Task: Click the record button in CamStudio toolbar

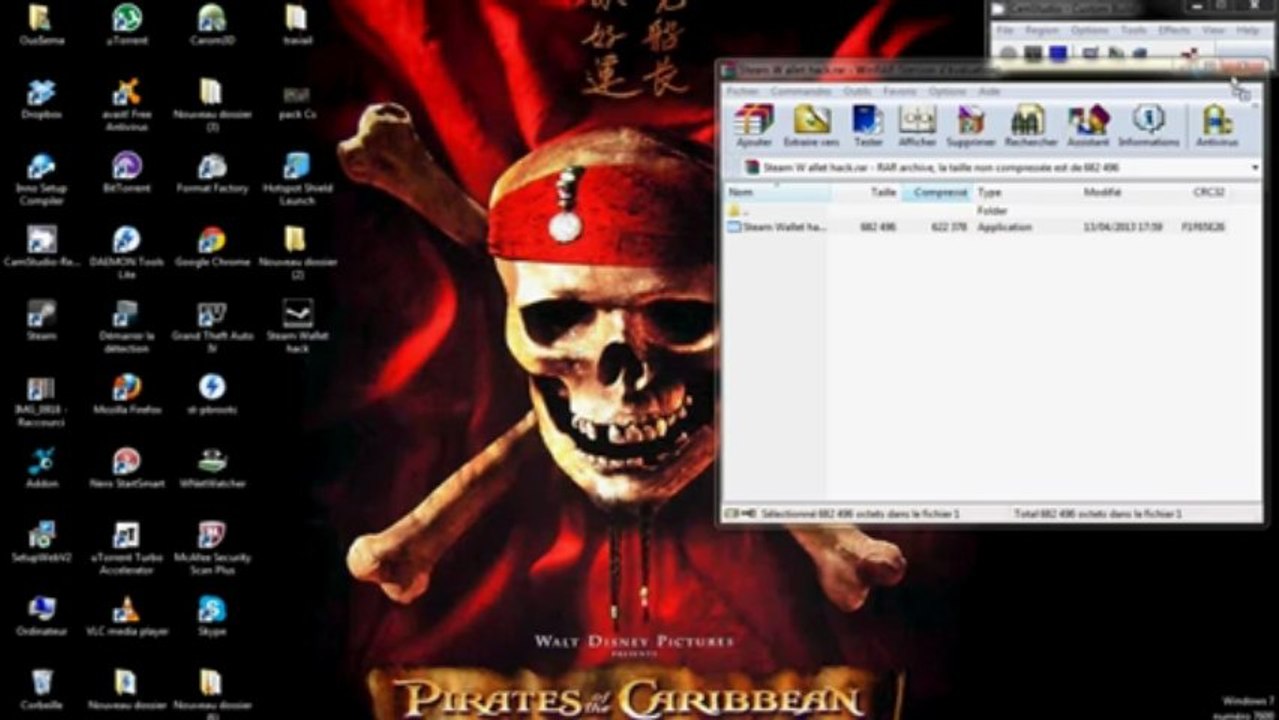Action: pyautogui.click(x=1008, y=53)
